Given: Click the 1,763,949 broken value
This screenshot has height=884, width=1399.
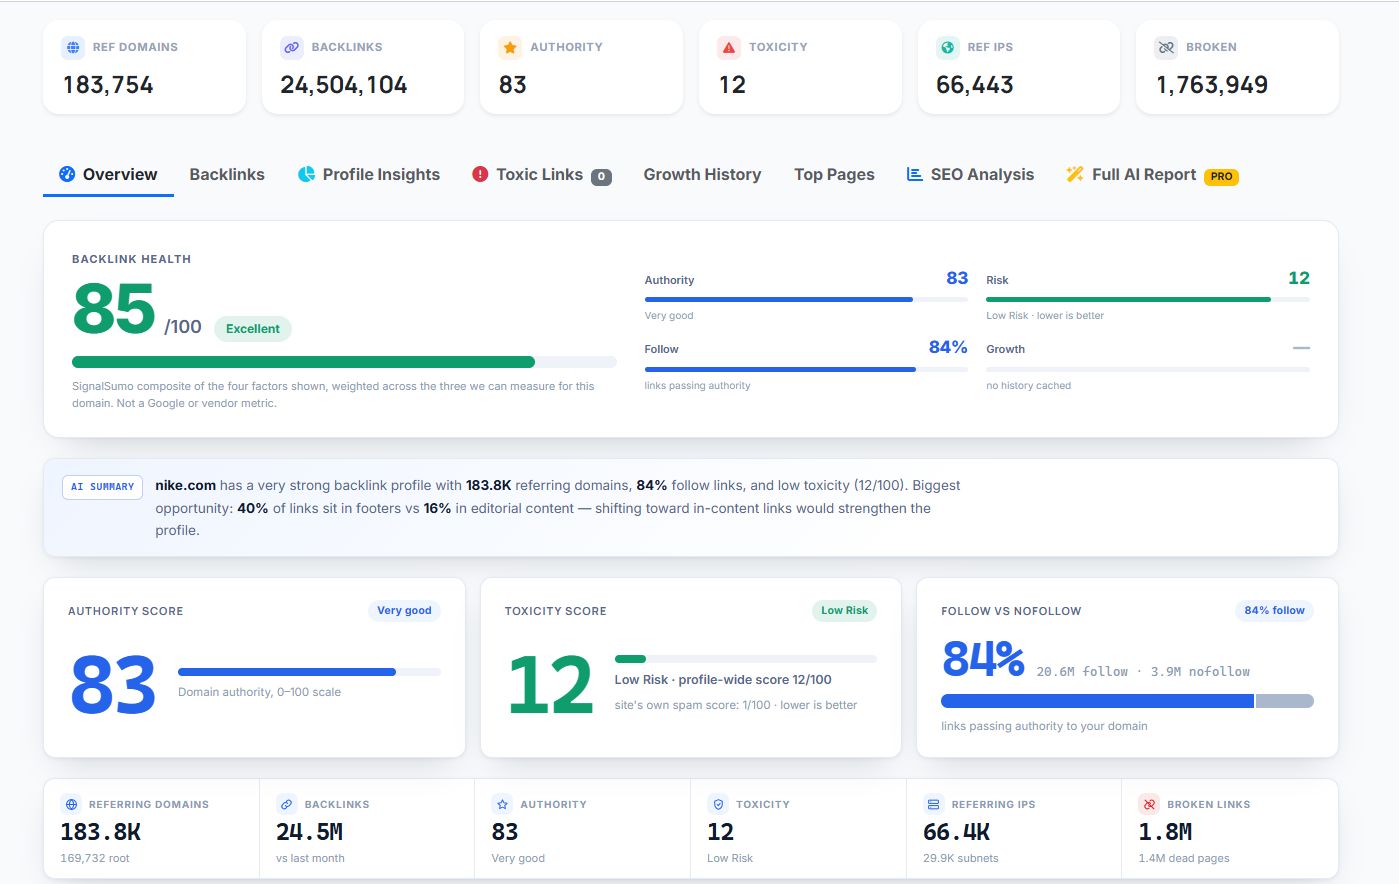Looking at the screenshot, I should click(1212, 85).
